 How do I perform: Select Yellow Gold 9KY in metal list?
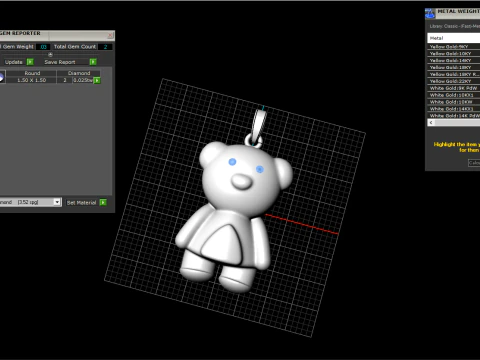click(454, 47)
